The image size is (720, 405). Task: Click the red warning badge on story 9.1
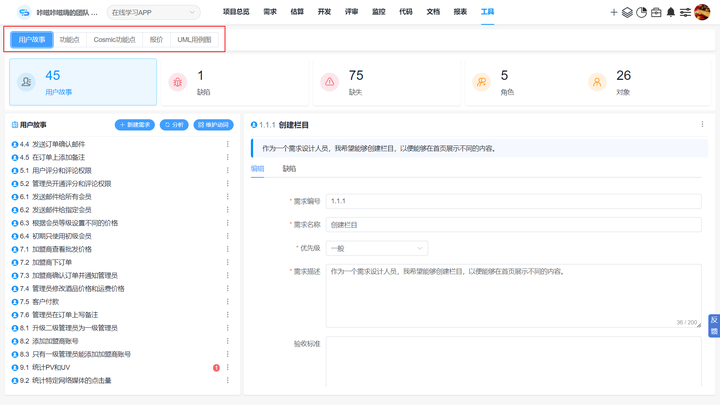pyautogui.click(x=216, y=368)
